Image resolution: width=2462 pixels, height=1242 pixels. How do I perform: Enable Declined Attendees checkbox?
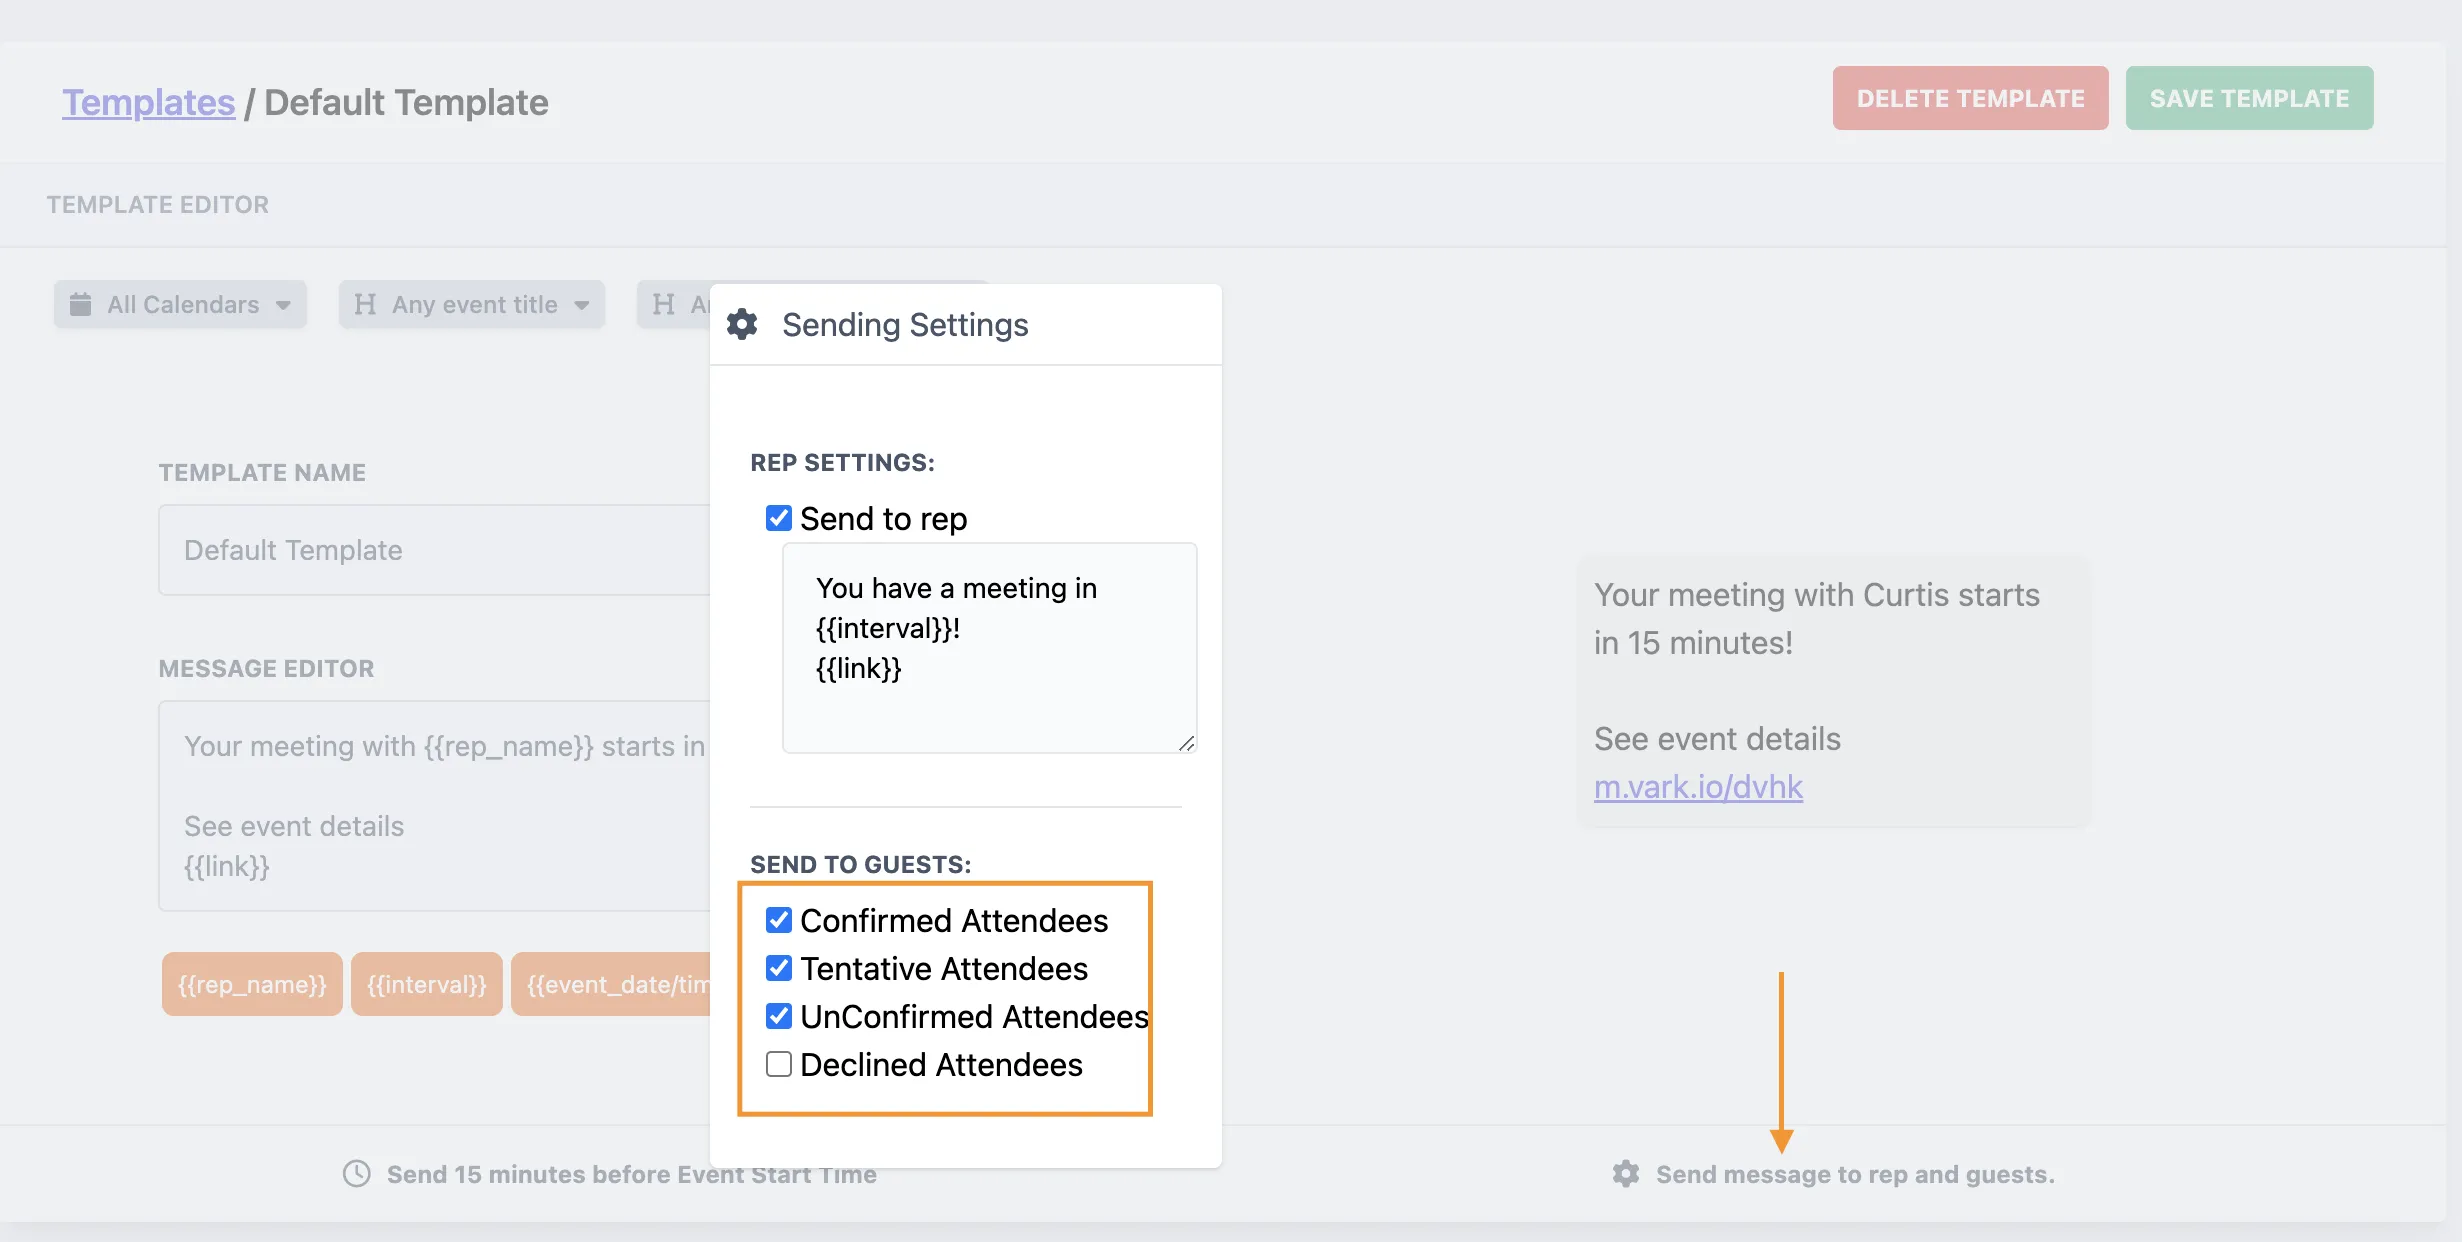coord(778,1064)
